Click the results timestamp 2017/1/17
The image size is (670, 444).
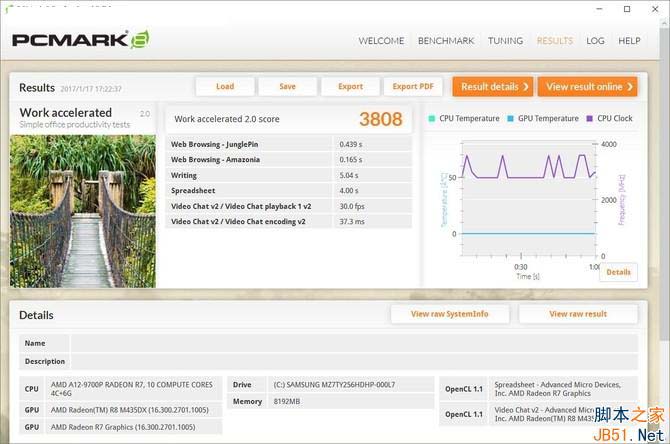coord(91,89)
